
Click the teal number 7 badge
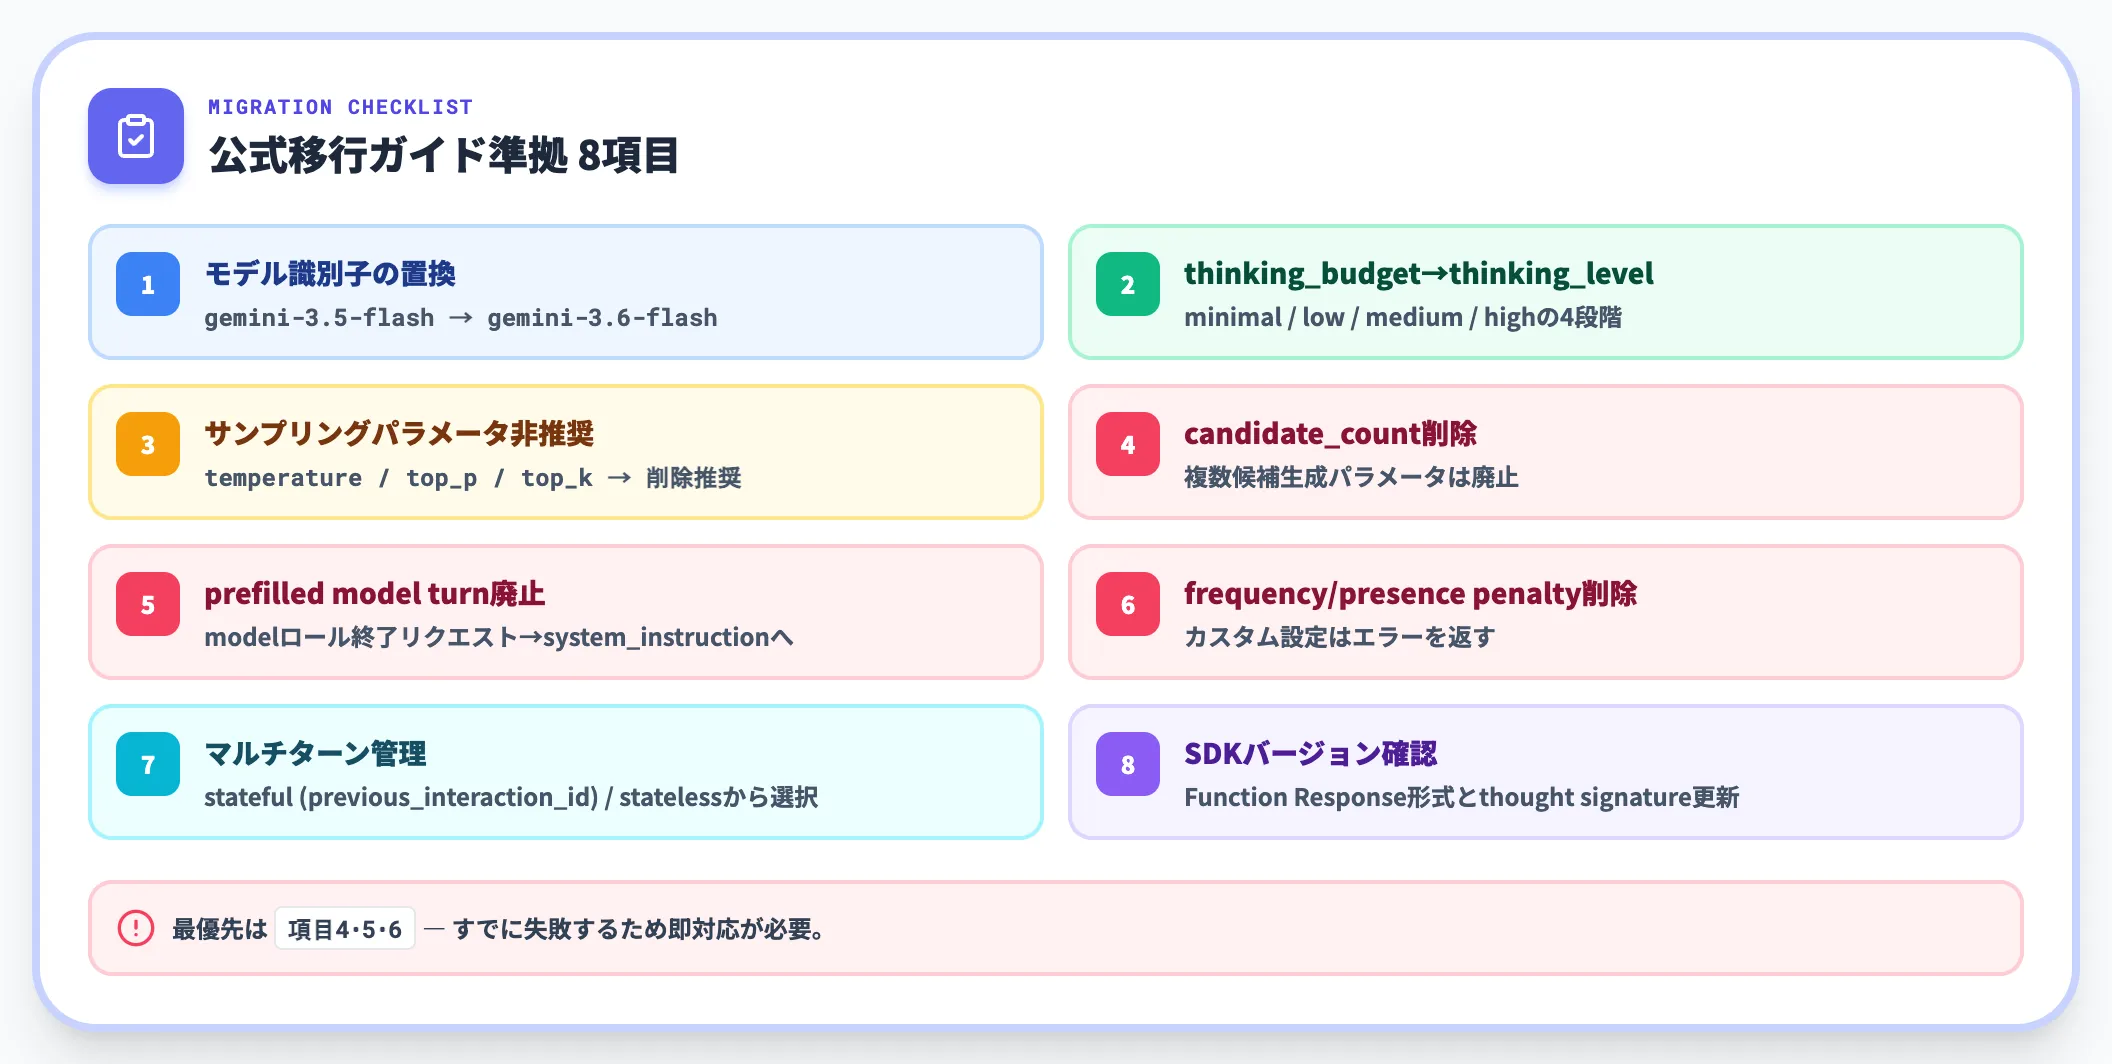point(148,764)
